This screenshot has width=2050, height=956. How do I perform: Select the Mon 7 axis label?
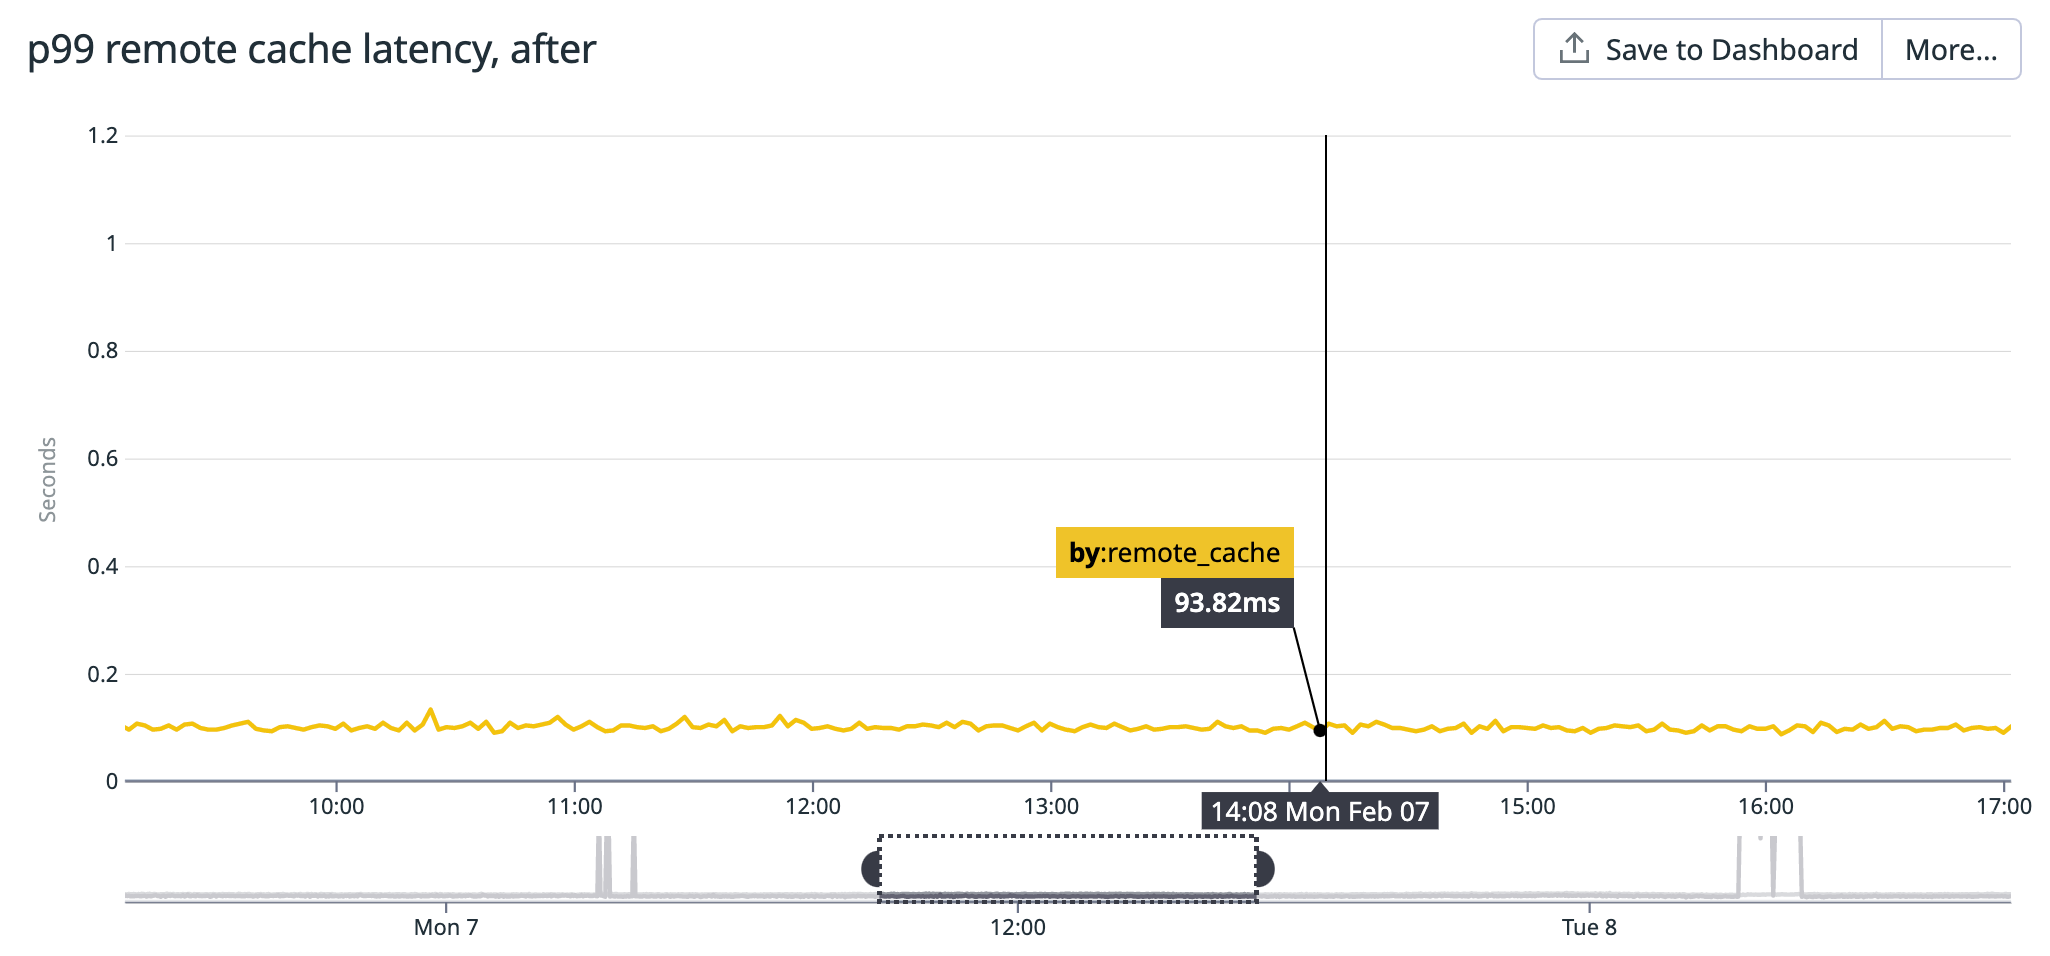pos(446,926)
